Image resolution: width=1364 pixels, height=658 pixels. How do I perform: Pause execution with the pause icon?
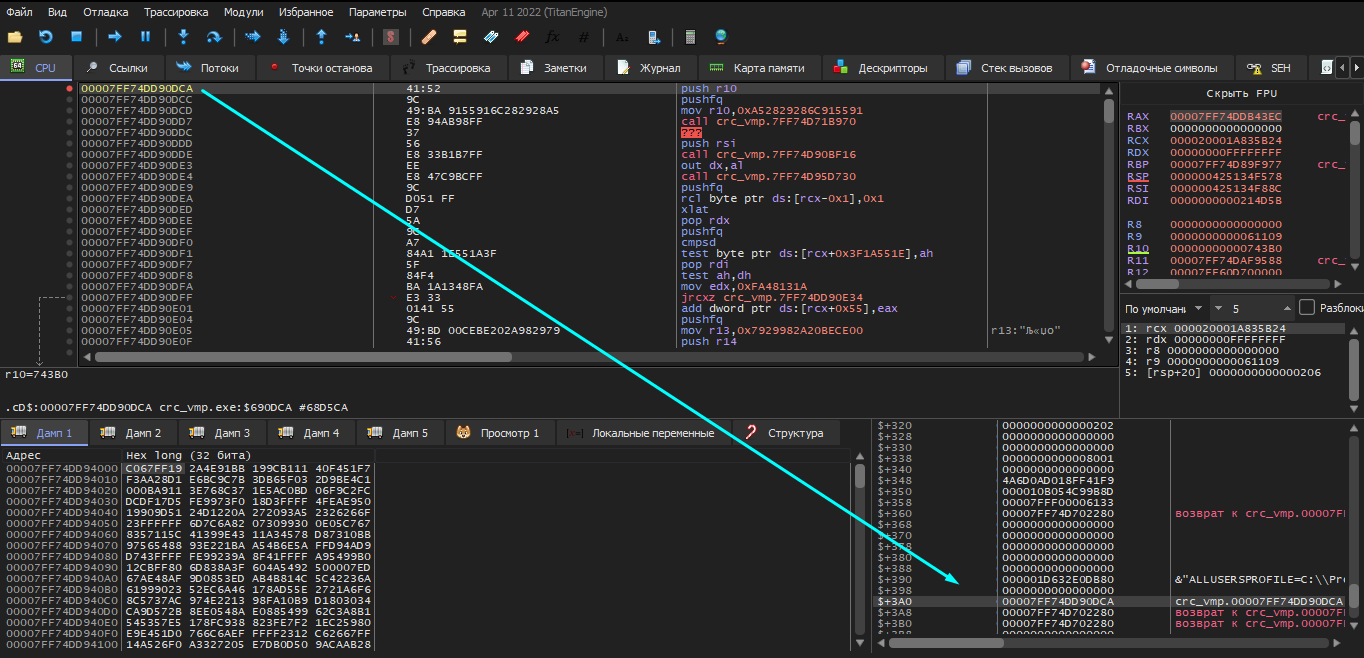145,37
